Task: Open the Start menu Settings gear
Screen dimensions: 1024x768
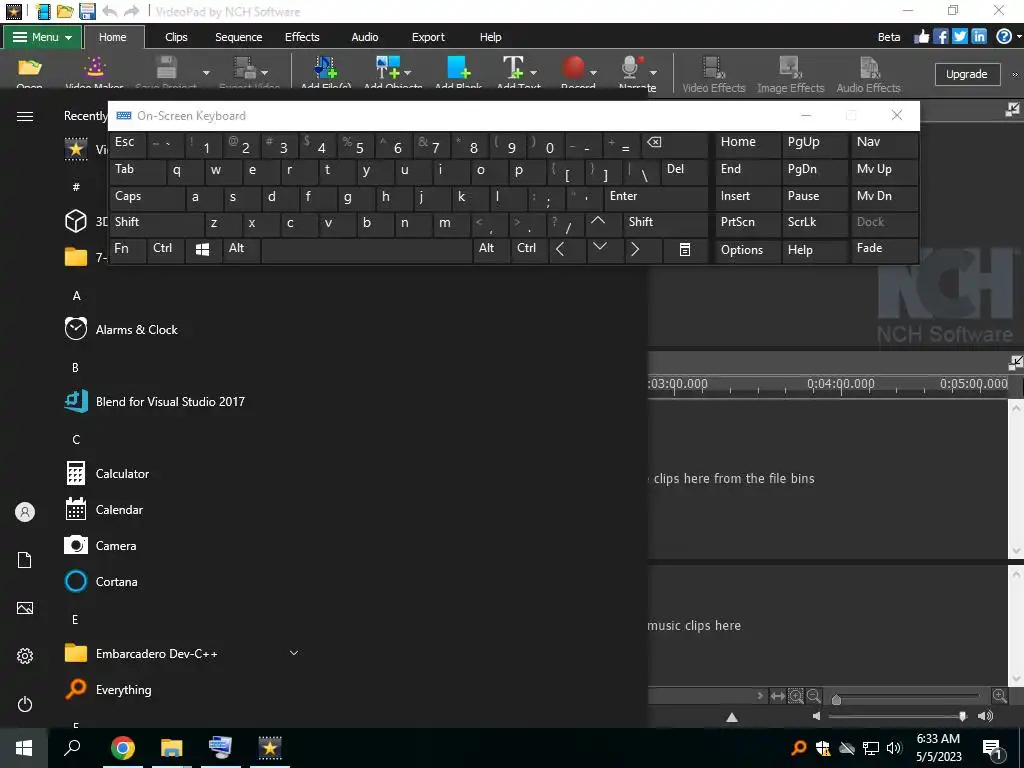Action: pos(25,656)
